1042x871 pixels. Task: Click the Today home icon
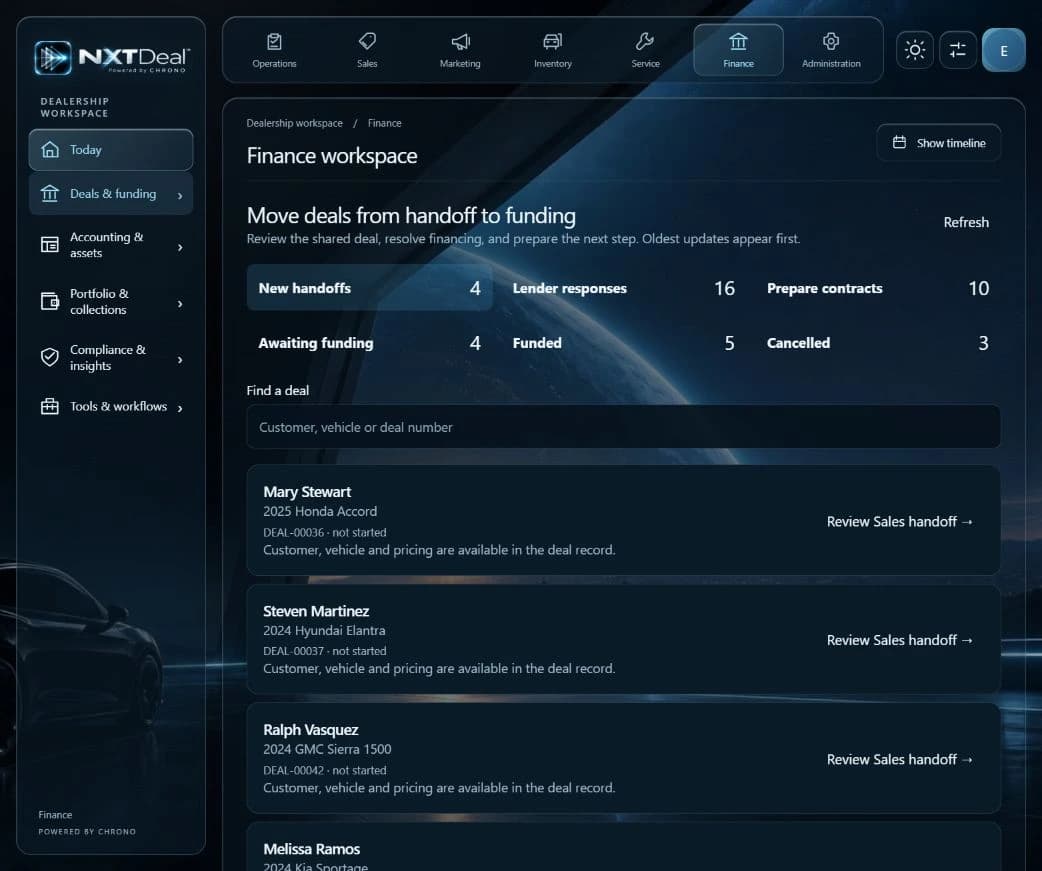pyautogui.click(x=50, y=149)
